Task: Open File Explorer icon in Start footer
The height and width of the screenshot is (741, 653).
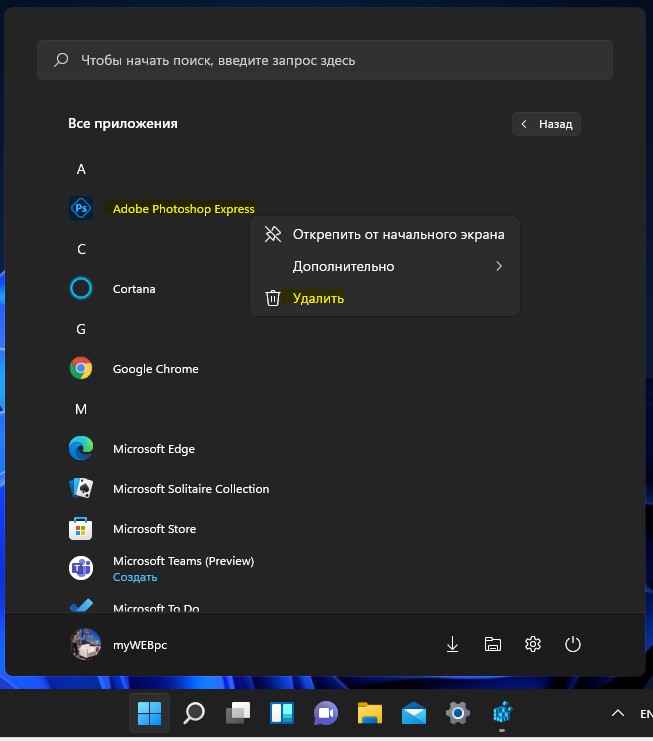Action: [492, 644]
